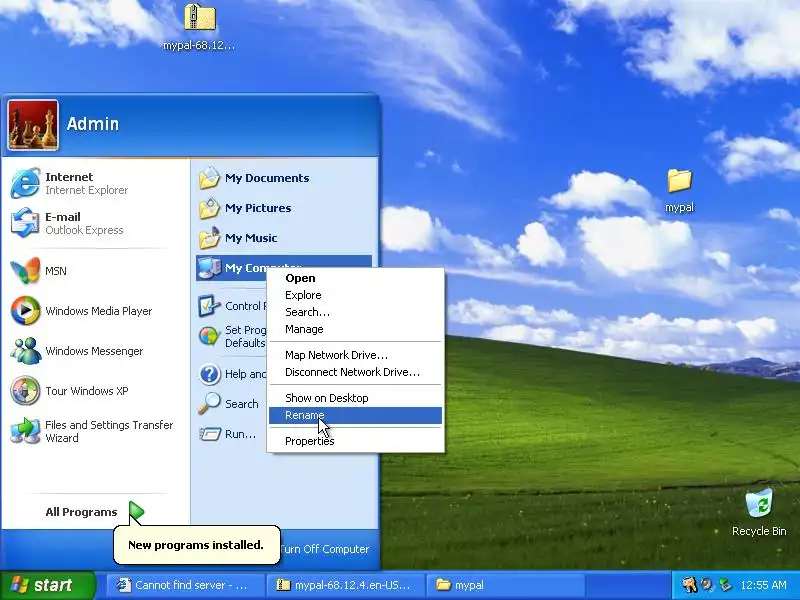The image size is (800, 600).
Task: Click the Run... icon
Action: click(209, 434)
